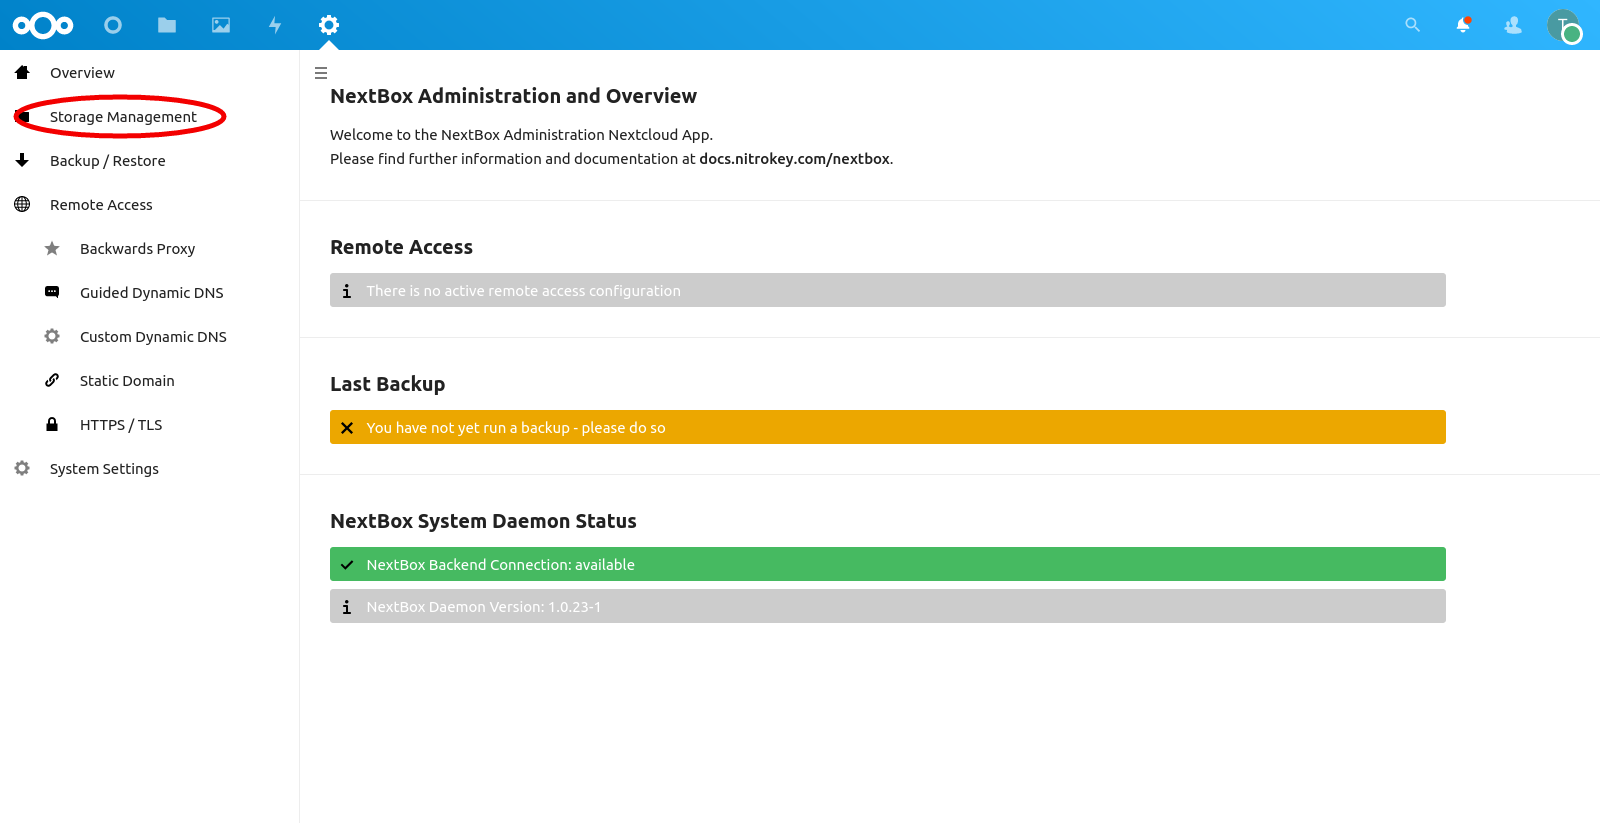Click the 'Last Backup' heading
Image resolution: width=1600 pixels, height=823 pixels.
point(387,384)
